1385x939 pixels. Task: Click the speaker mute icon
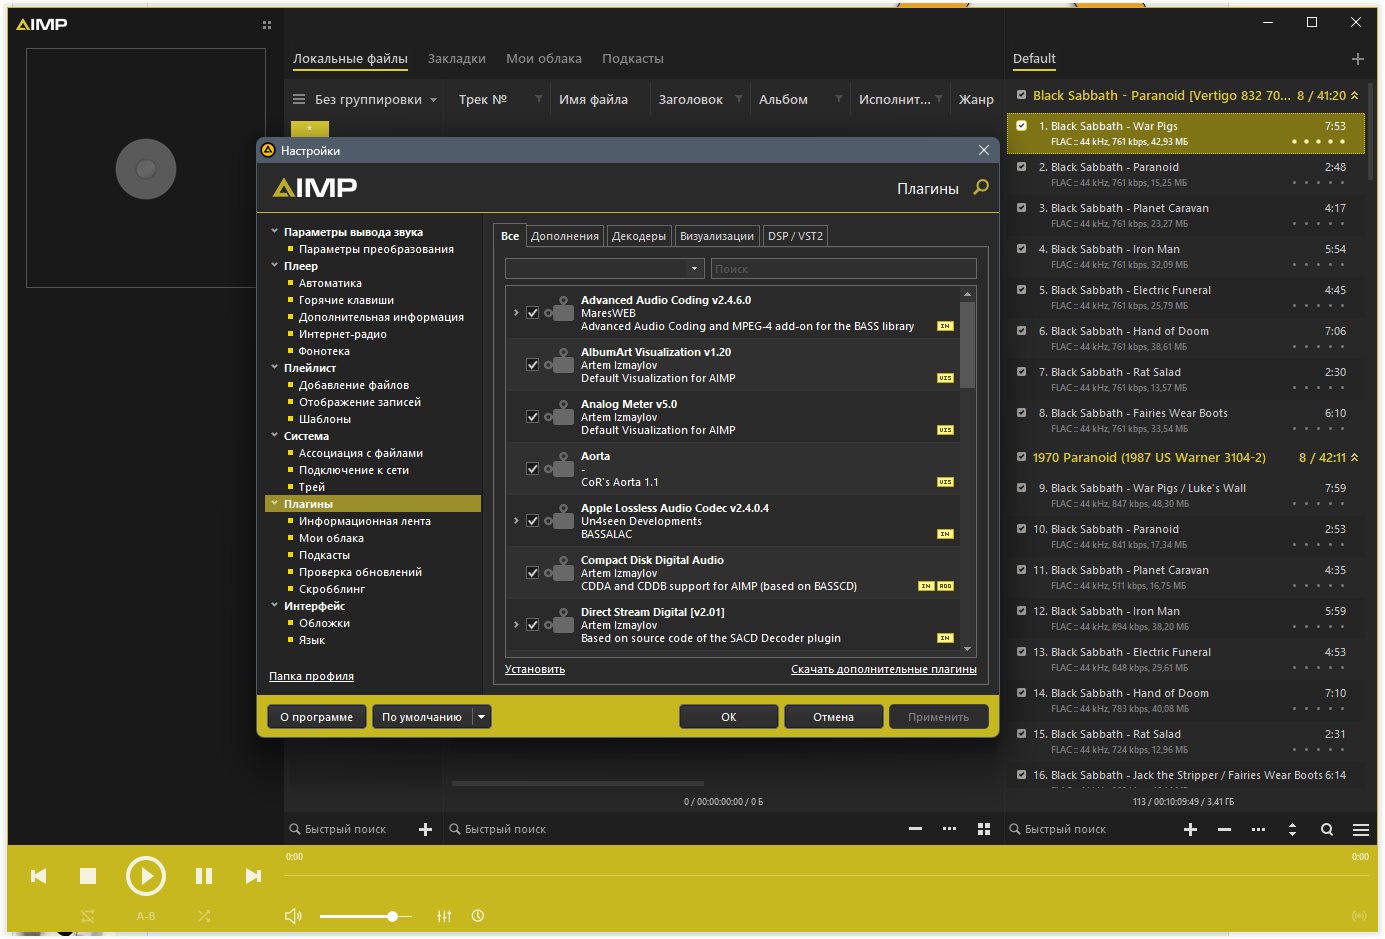pyautogui.click(x=293, y=916)
